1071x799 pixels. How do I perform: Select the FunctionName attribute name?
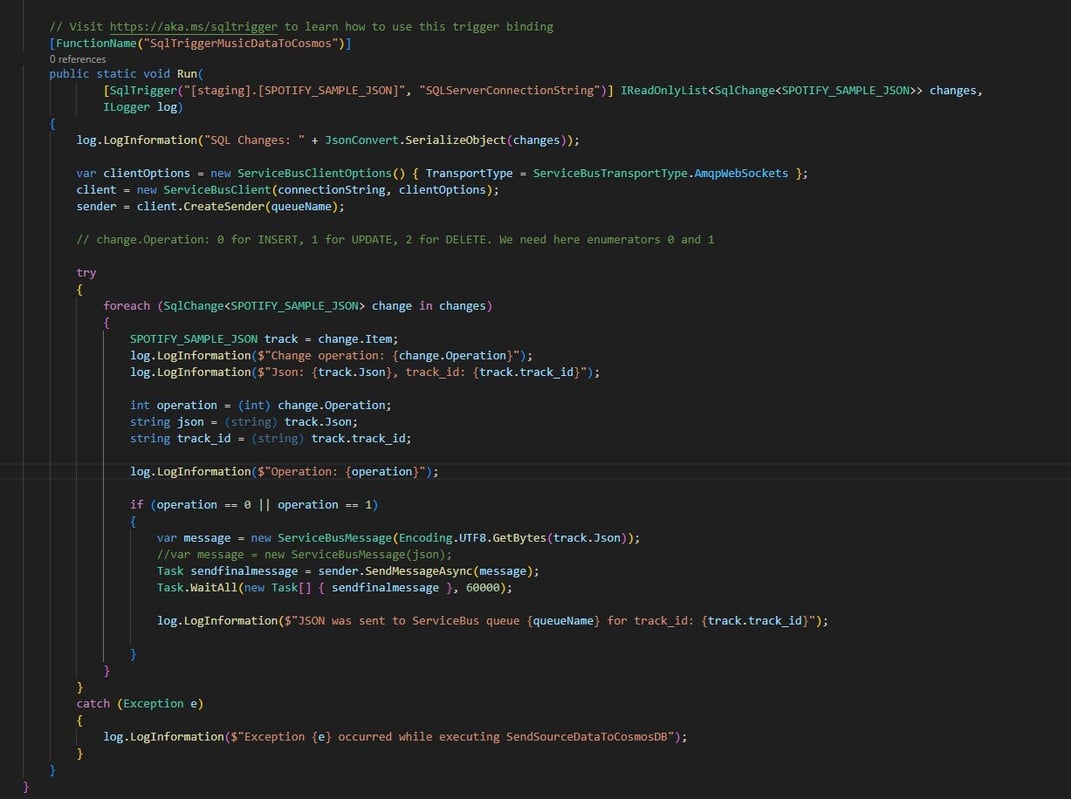click(95, 42)
